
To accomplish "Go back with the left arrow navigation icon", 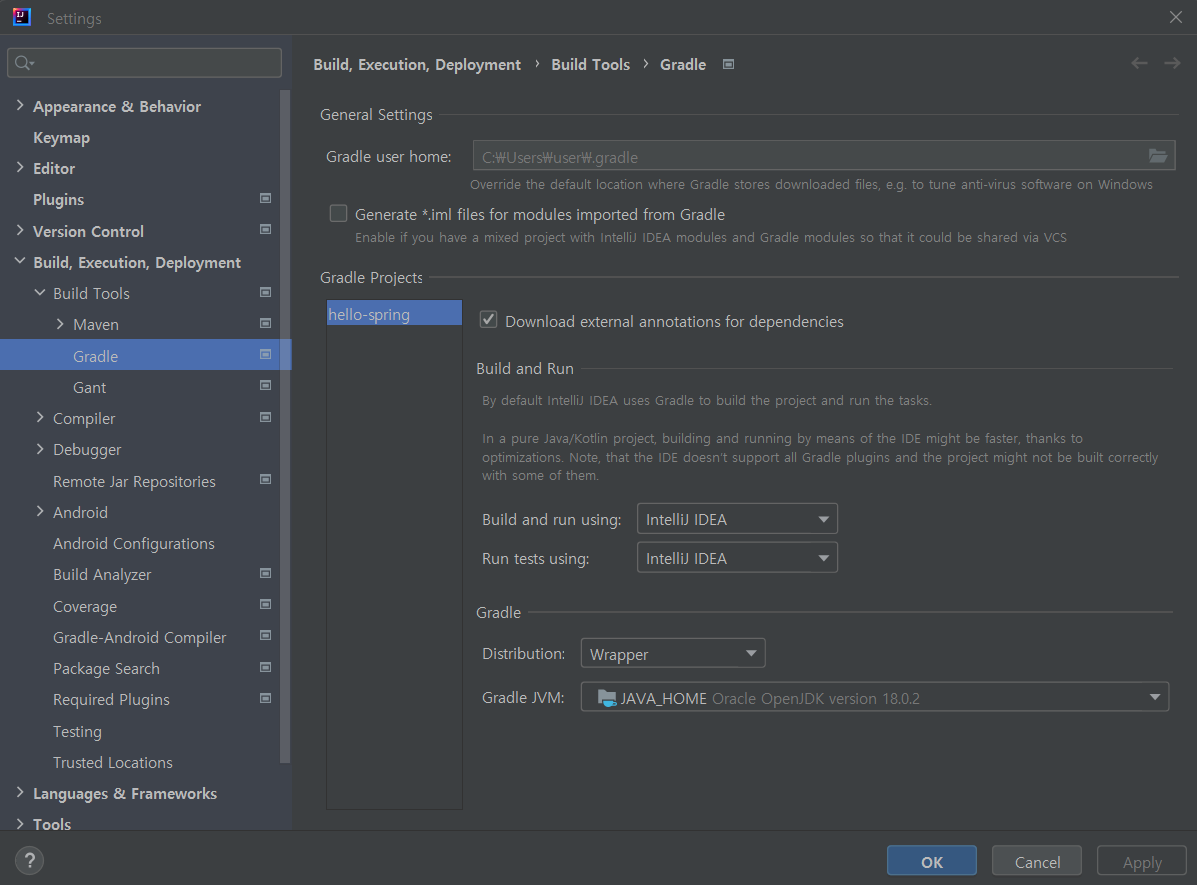I will click(x=1139, y=63).
